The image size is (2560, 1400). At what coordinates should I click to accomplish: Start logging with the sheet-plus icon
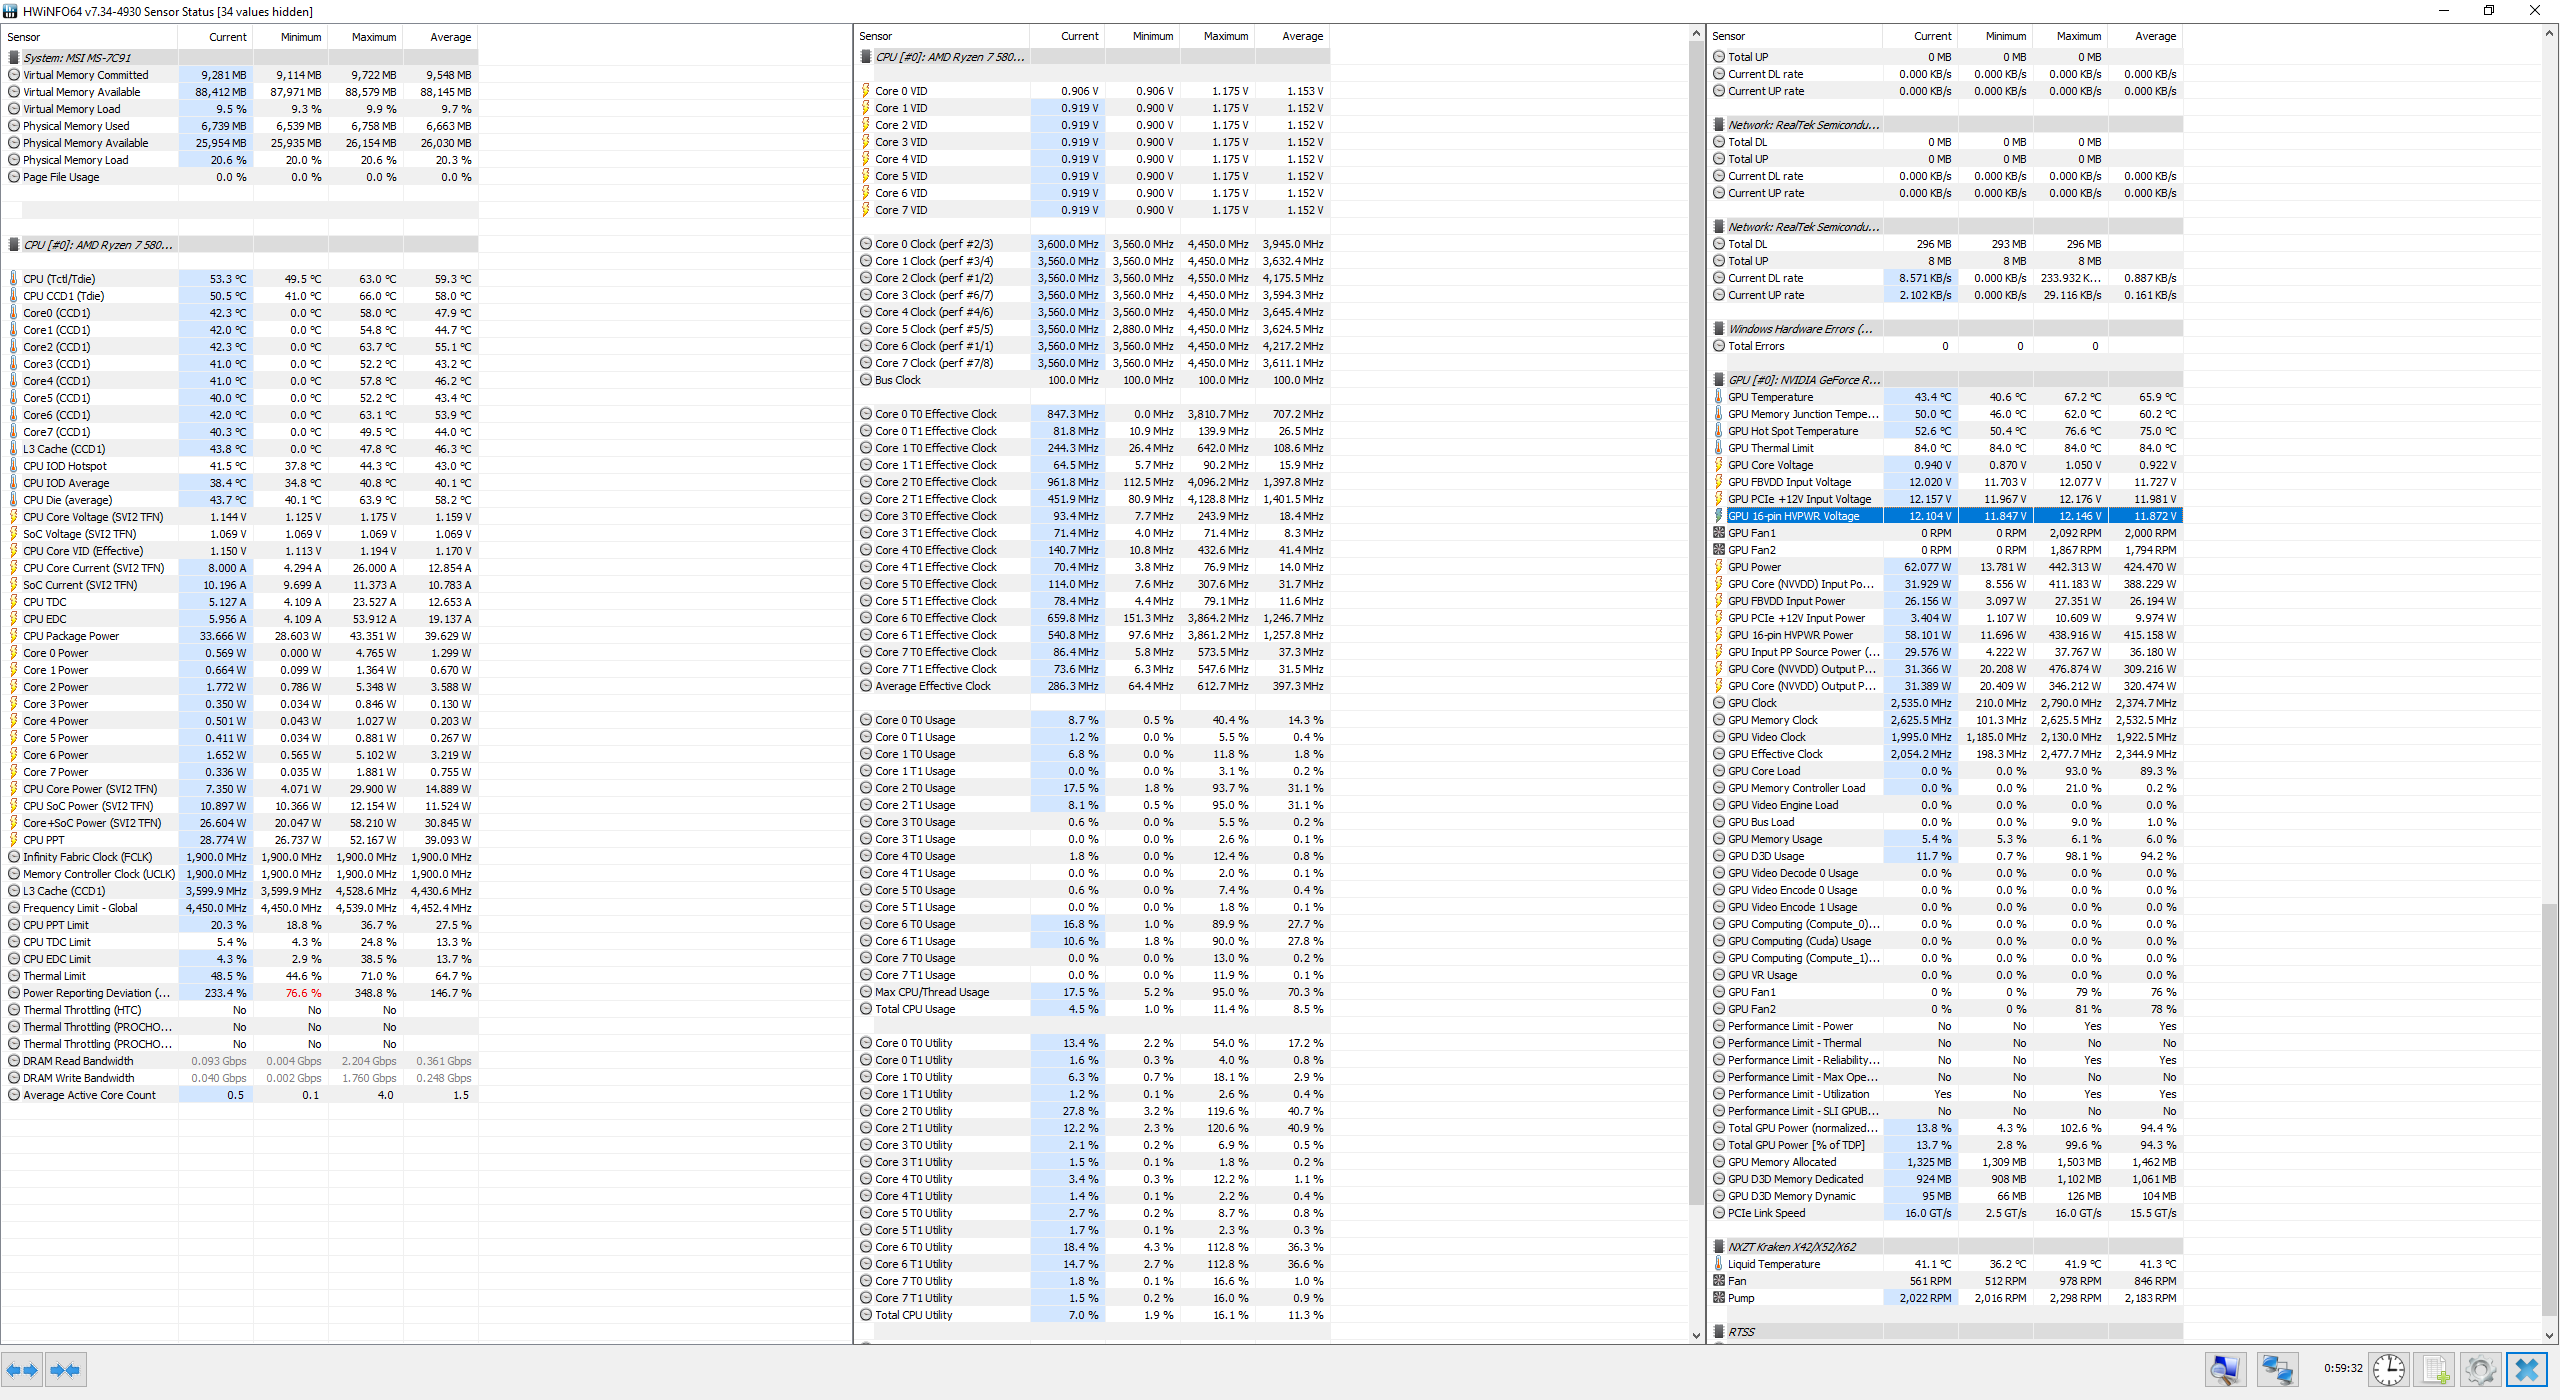click(2435, 1369)
